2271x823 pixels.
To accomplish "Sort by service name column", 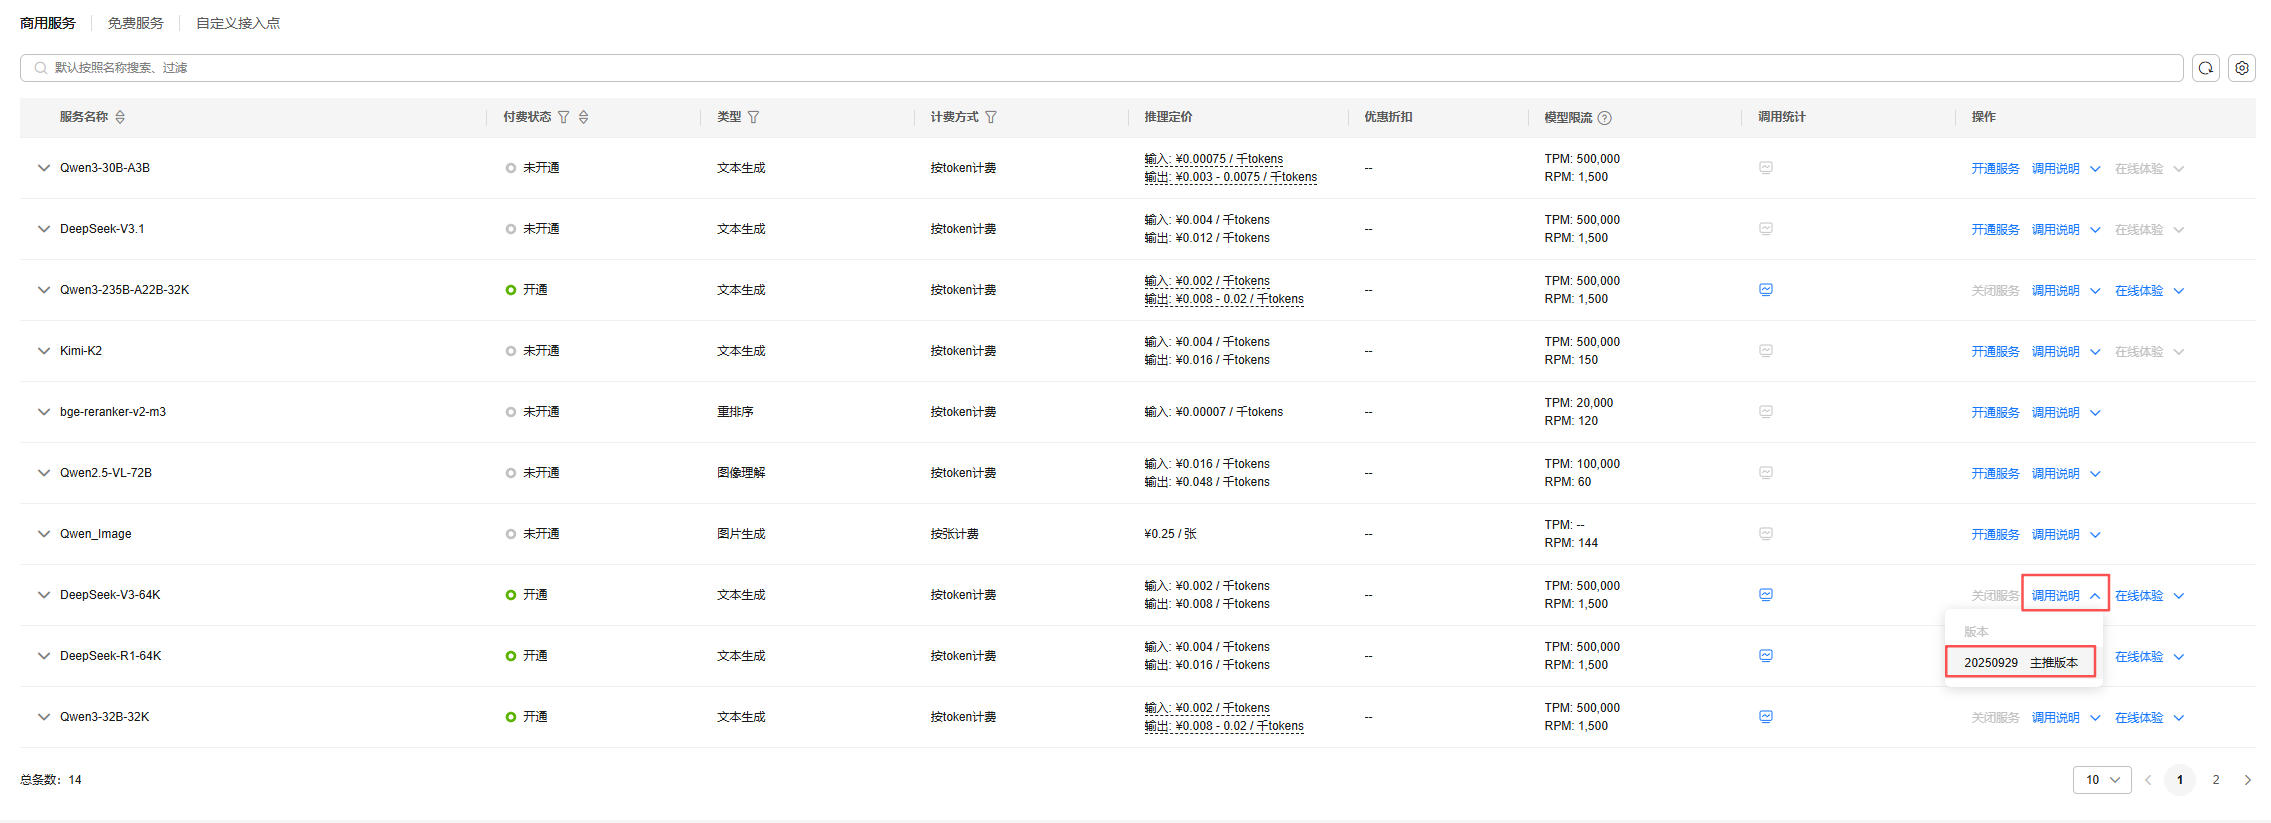I will tap(120, 117).
